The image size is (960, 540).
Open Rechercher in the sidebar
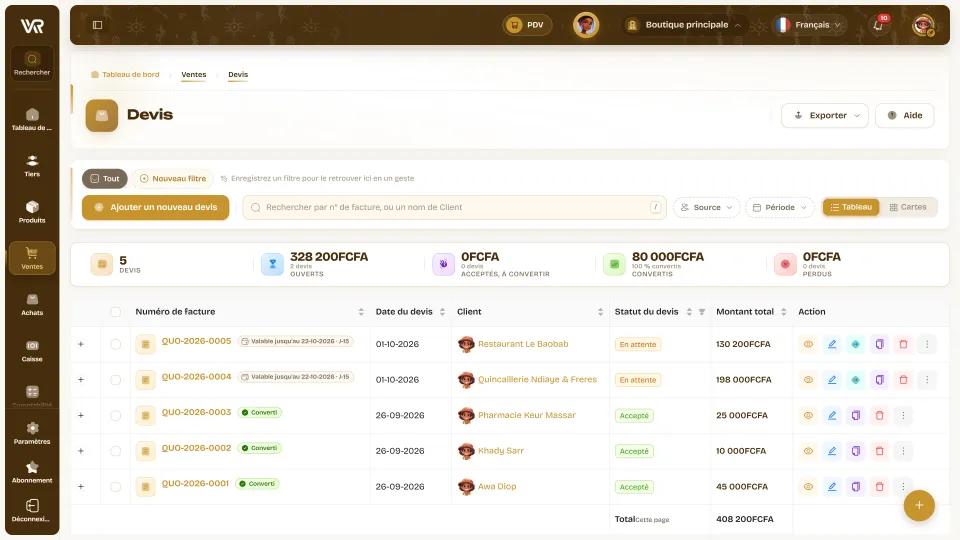pyautogui.click(x=32, y=64)
